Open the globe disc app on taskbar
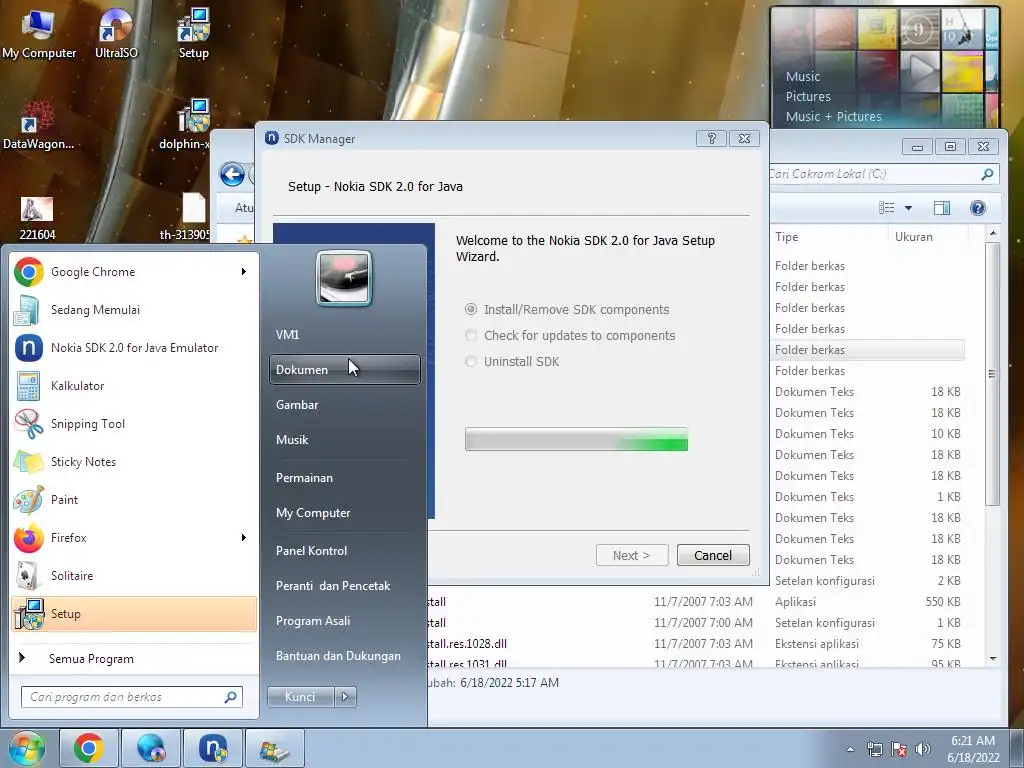The height and width of the screenshot is (768, 1024). point(150,748)
